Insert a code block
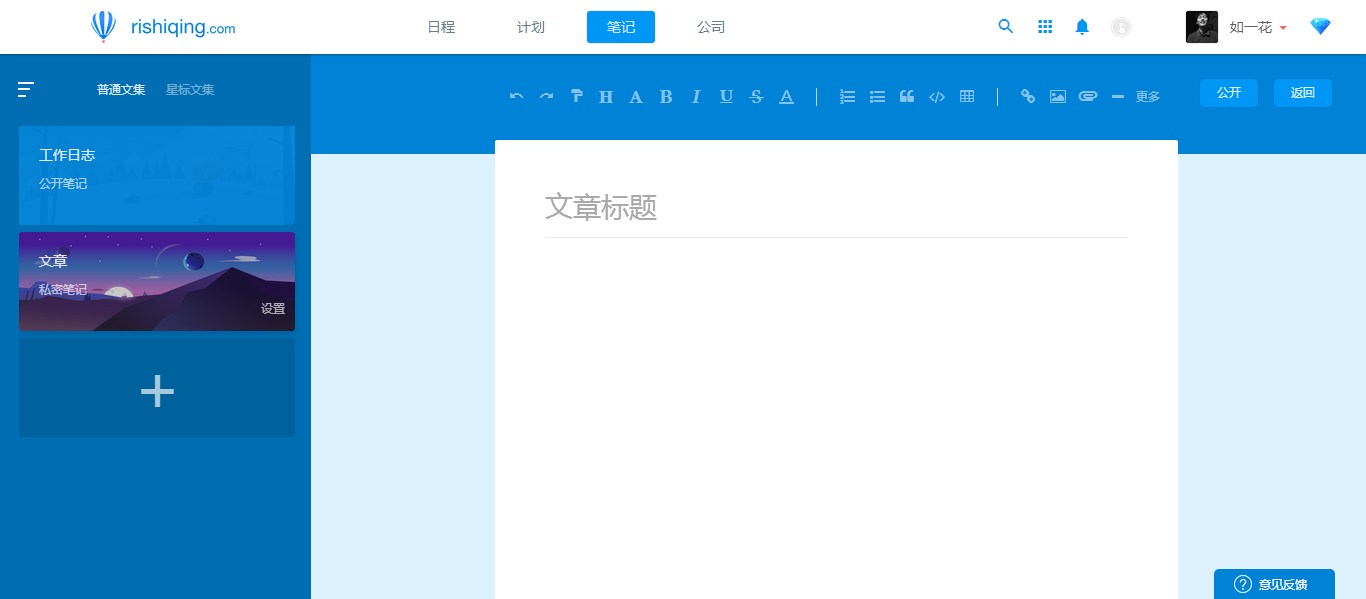This screenshot has width=1366, height=599. pyautogui.click(x=937, y=95)
